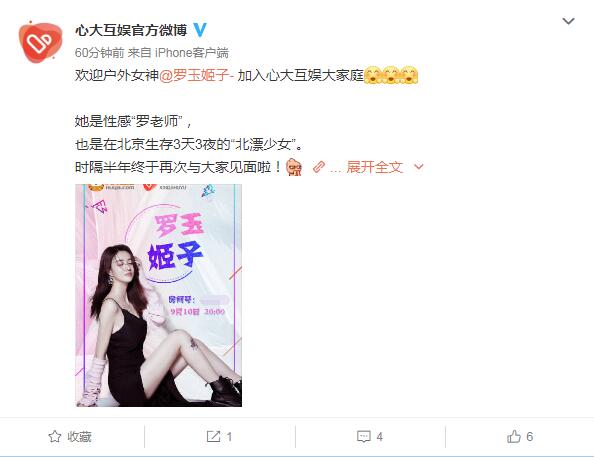Open comments via speech bubble icon
Viewport: 594px width, 457px height.
(x=364, y=437)
